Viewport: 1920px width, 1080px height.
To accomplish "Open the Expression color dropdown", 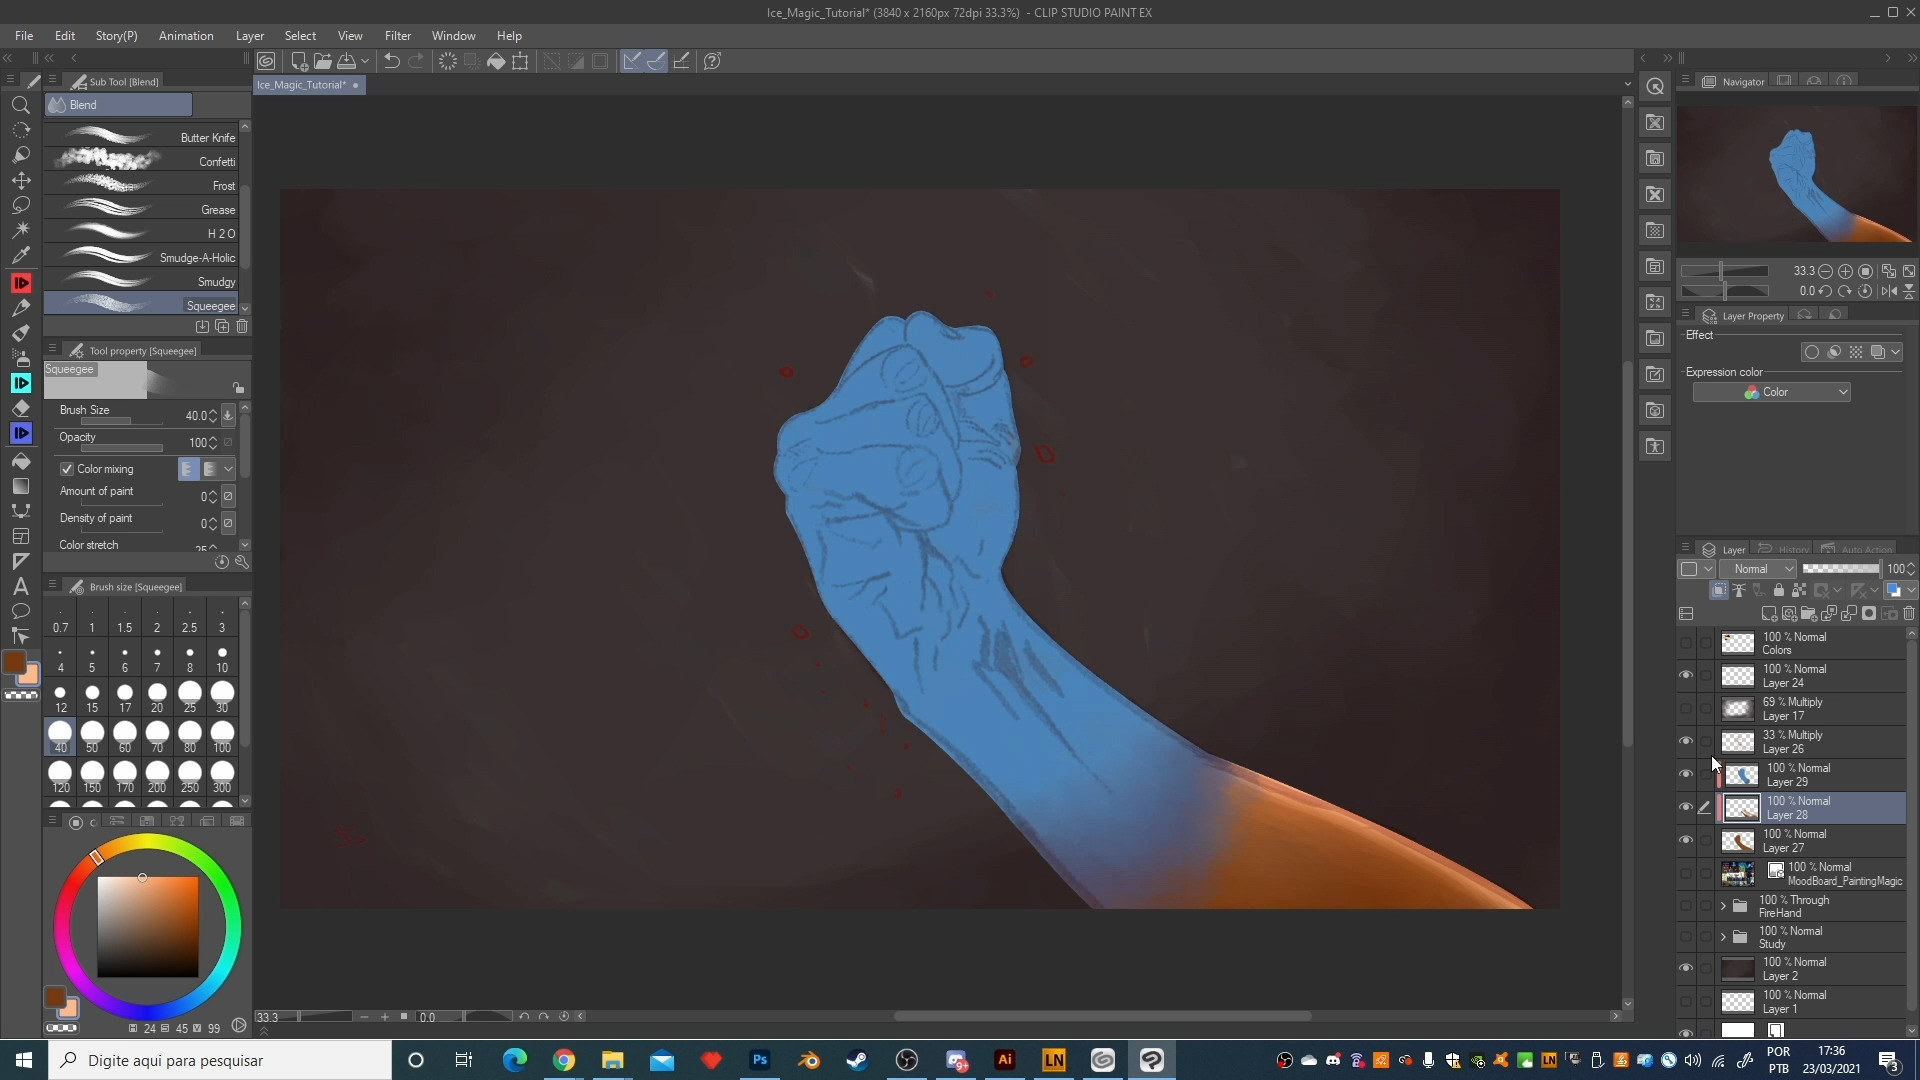I will (1771, 392).
